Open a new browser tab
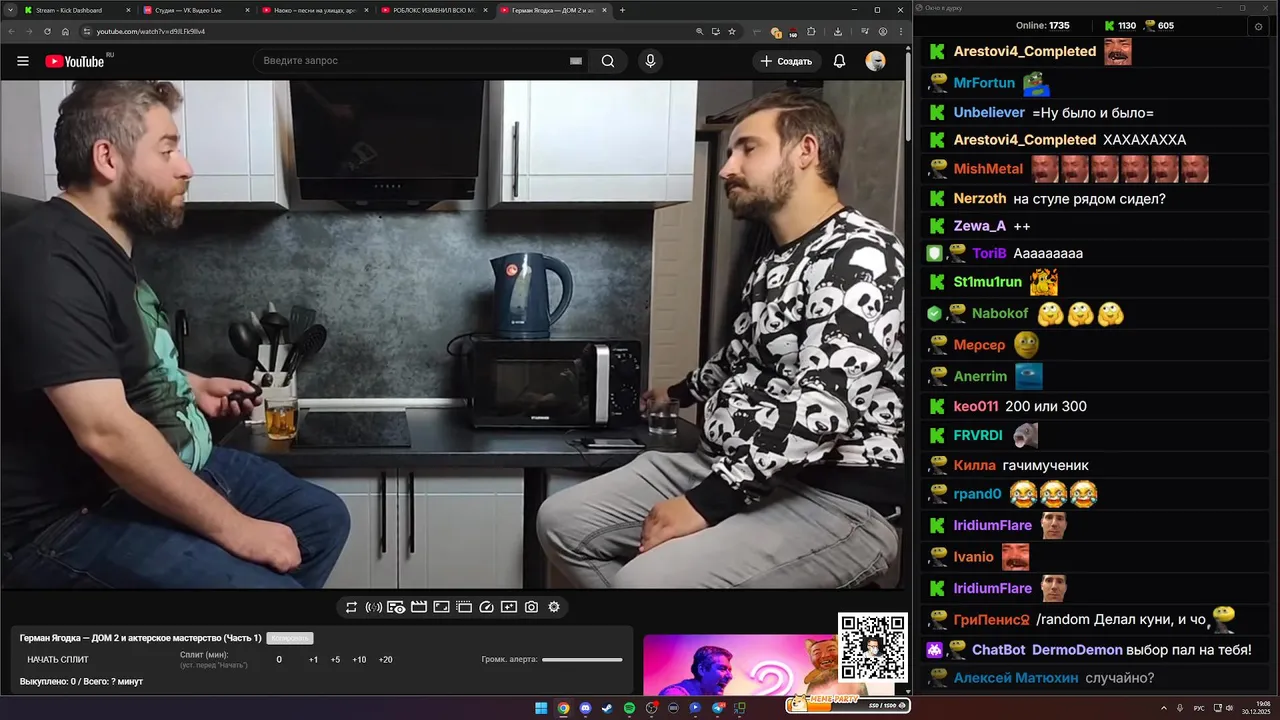This screenshot has width=1280, height=720. (622, 10)
